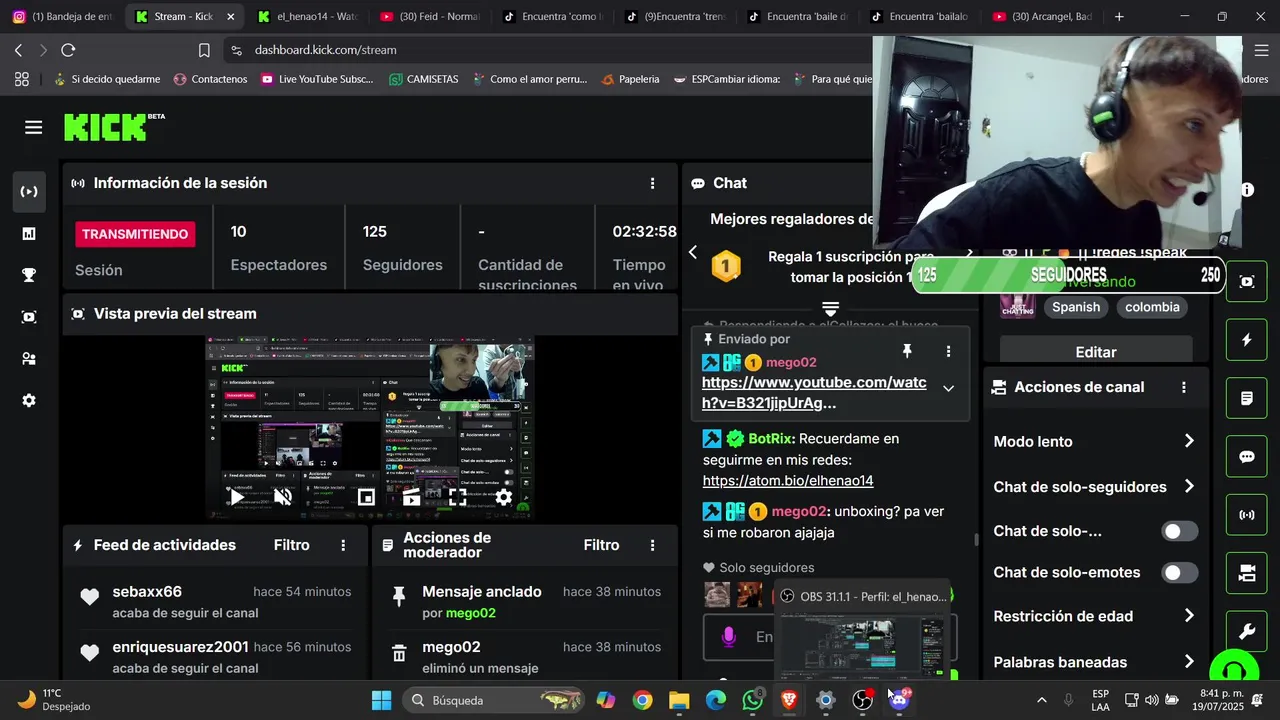Viewport: 1280px width, 720px height.
Task: Open Acciones de moderador three-dot menu
Action: point(652,545)
